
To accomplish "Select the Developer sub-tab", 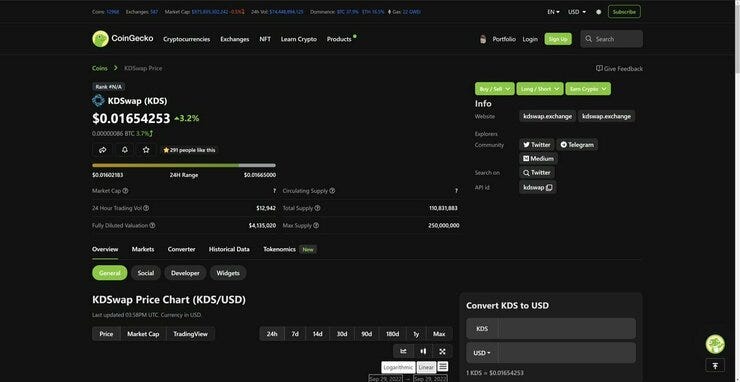I will pyautogui.click(x=185, y=273).
